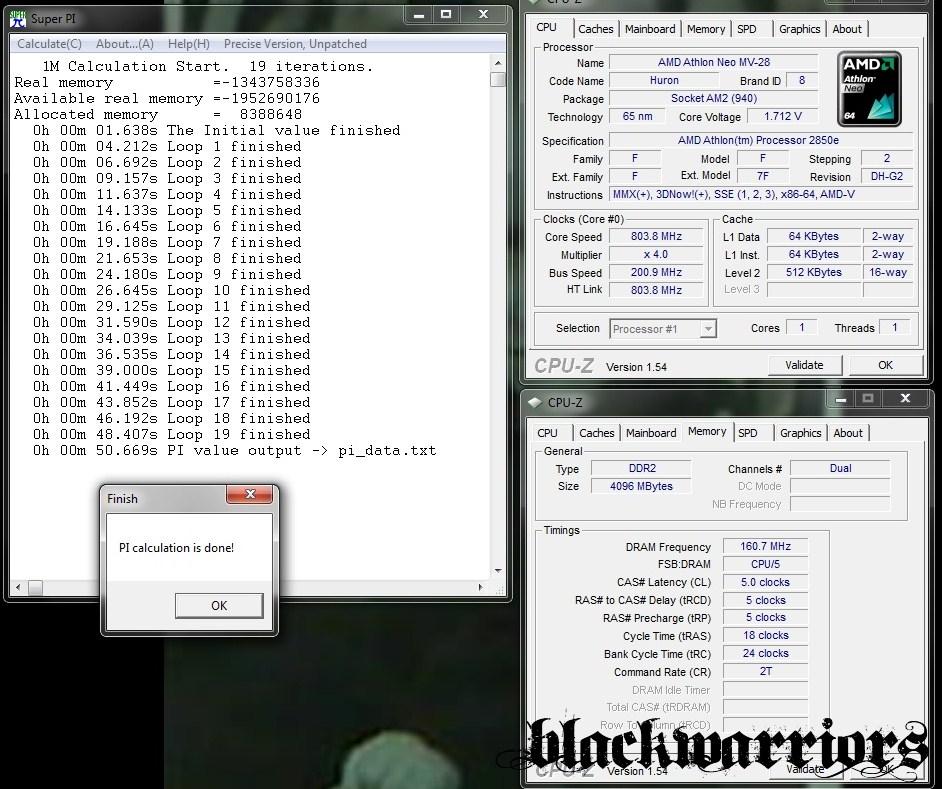942x789 pixels.
Task: Click the DRAM Frequency value '160.7 MHz'
Action: pyautogui.click(x=765, y=546)
